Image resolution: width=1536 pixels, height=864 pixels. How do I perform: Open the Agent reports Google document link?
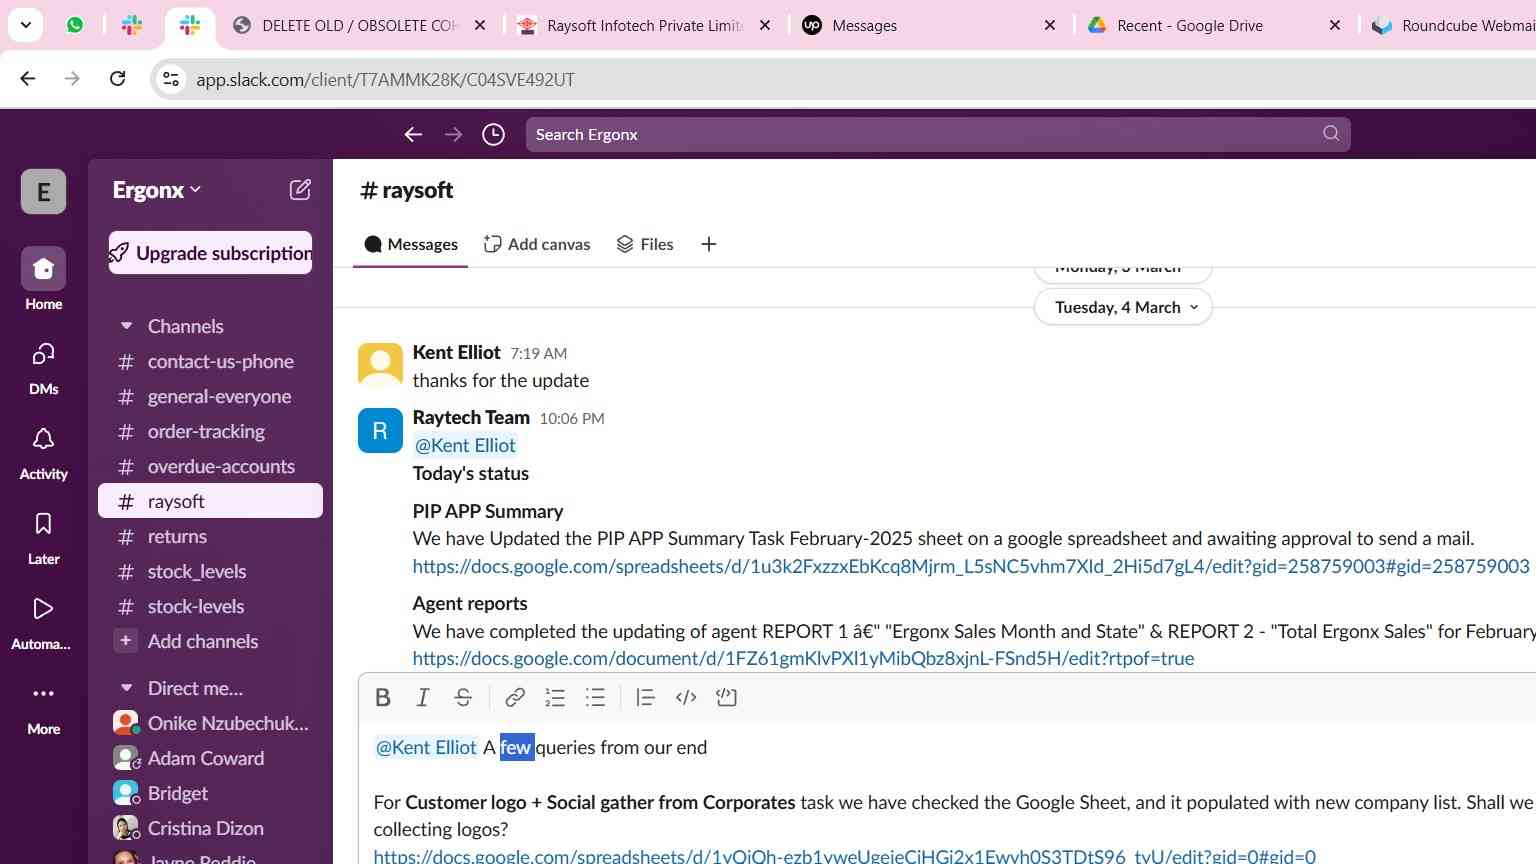[803, 658]
